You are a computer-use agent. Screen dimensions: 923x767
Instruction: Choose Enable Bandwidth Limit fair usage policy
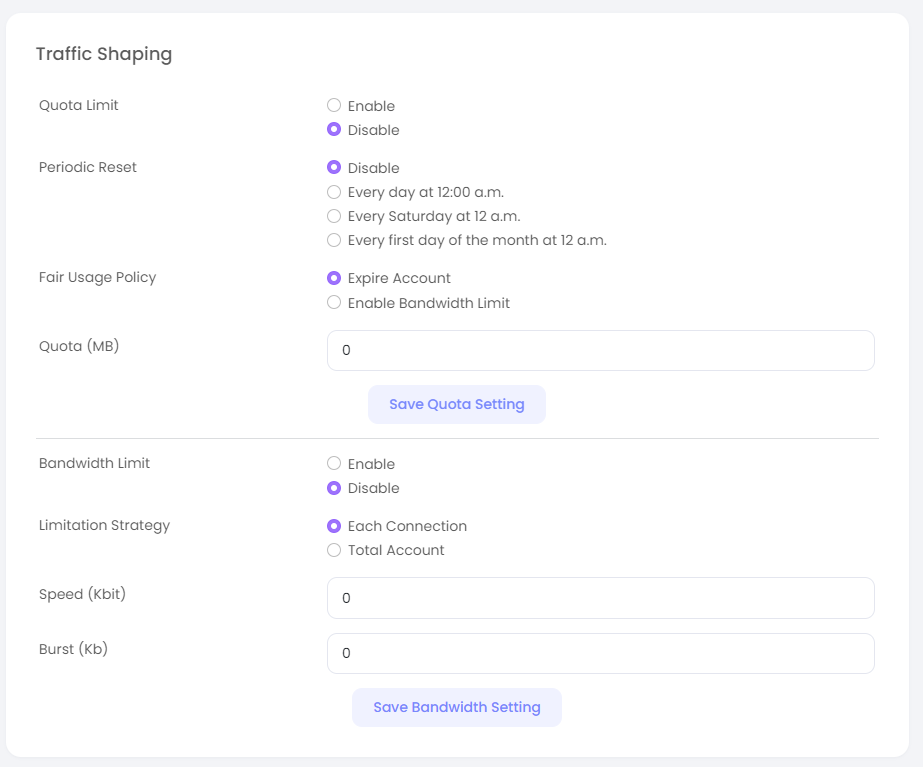coord(334,303)
